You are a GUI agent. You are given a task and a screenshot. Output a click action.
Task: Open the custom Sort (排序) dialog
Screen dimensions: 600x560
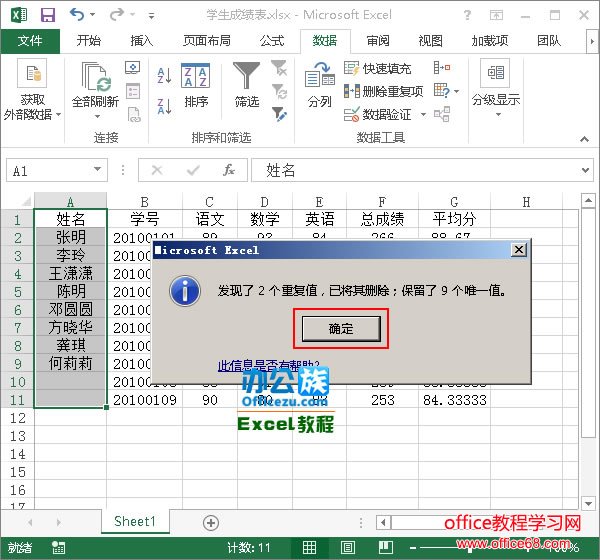tap(196, 85)
